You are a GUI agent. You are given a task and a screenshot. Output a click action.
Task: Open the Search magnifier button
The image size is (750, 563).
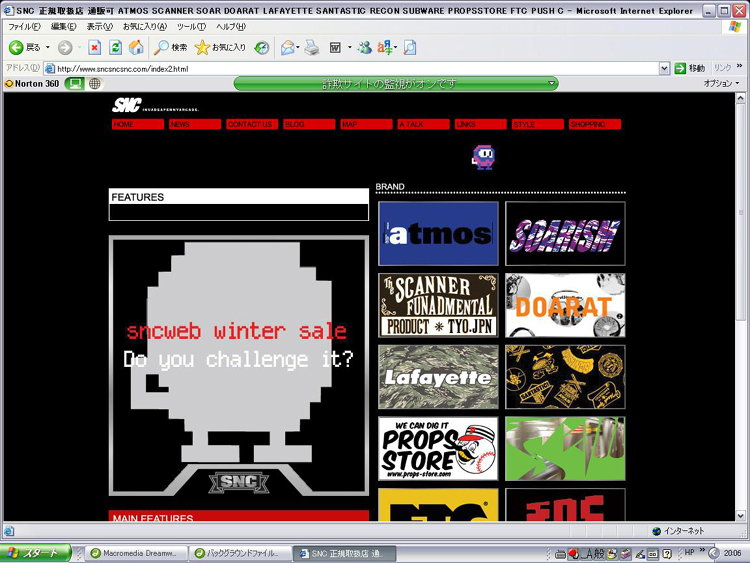click(x=171, y=47)
